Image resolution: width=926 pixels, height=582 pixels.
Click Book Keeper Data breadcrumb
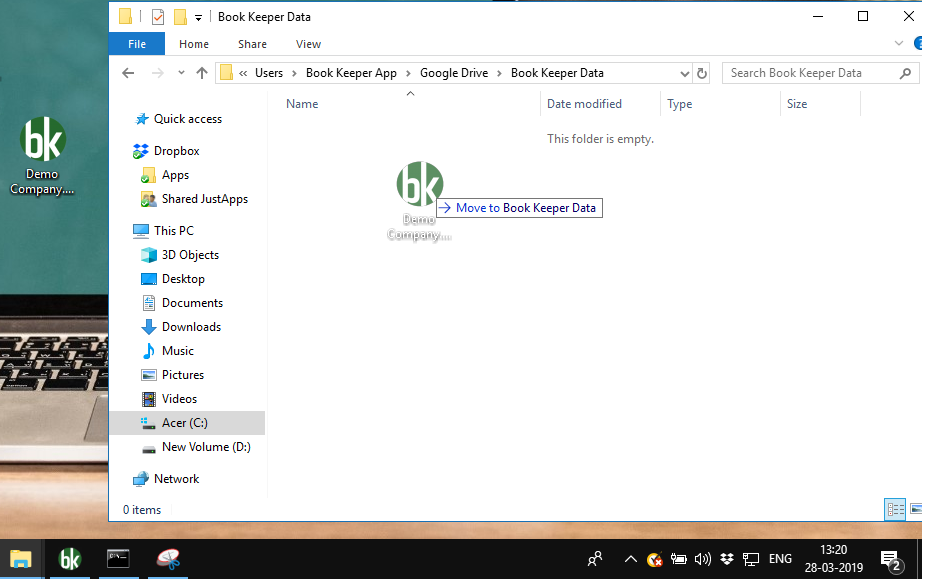tap(557, 73)
